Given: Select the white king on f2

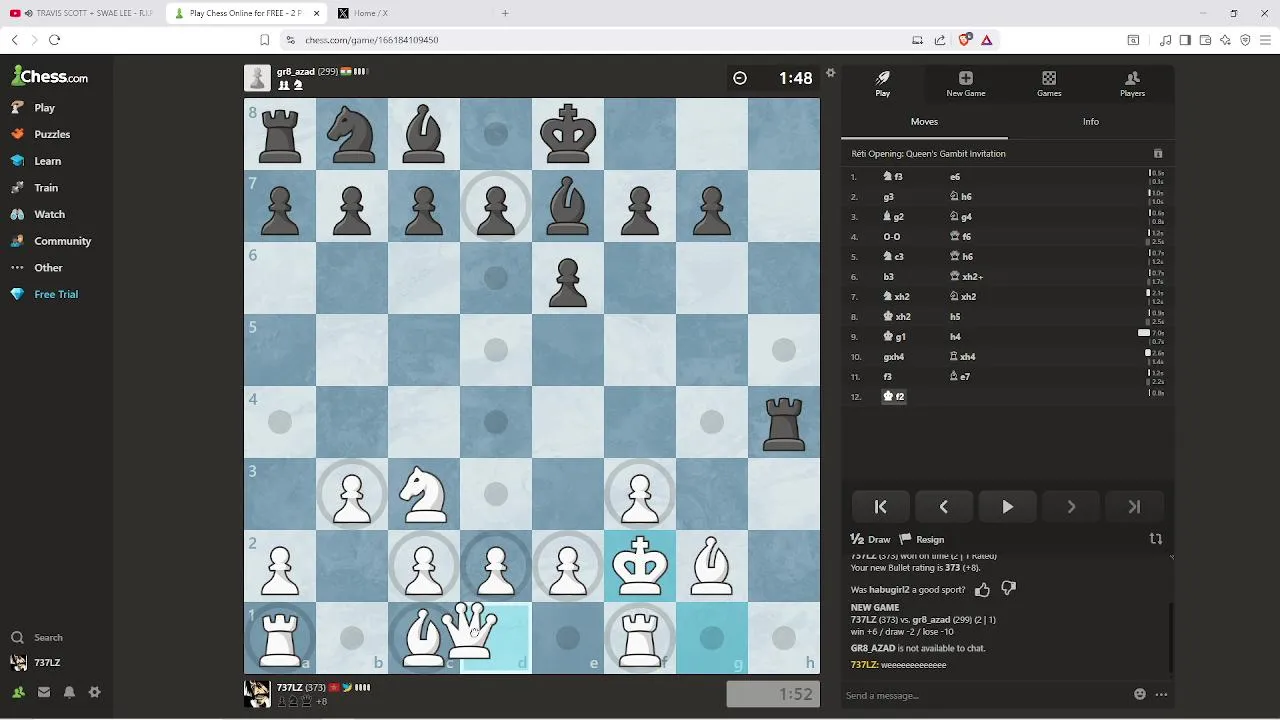Looking at the screenshot, I should click(x=640, y=566).
